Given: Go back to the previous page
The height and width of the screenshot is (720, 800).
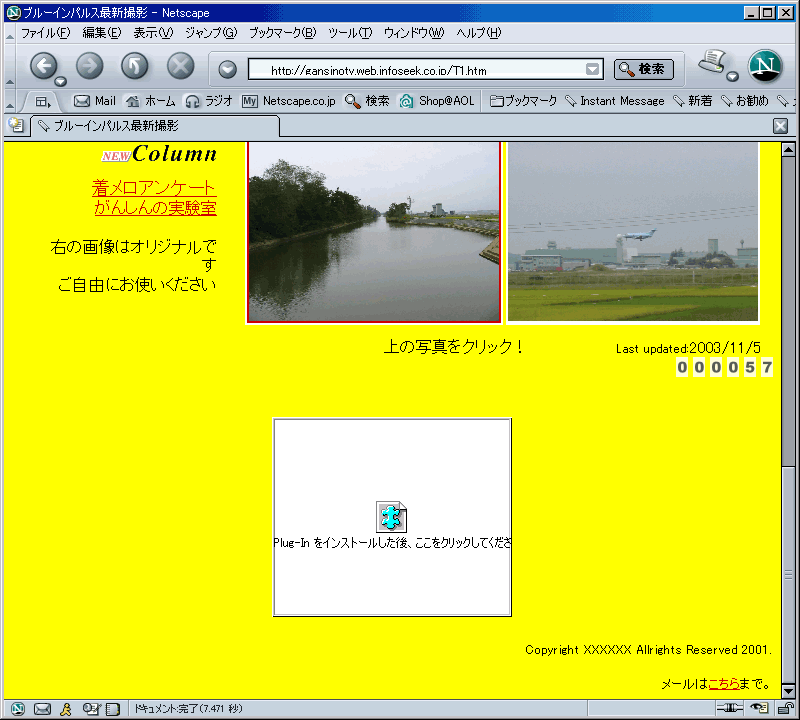Looking at the screenshot, I should (x=44, y=66).
